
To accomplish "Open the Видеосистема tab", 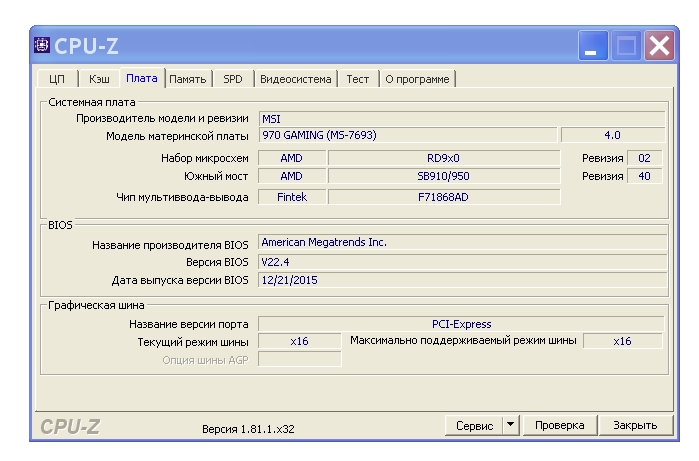I will [296, 78].
